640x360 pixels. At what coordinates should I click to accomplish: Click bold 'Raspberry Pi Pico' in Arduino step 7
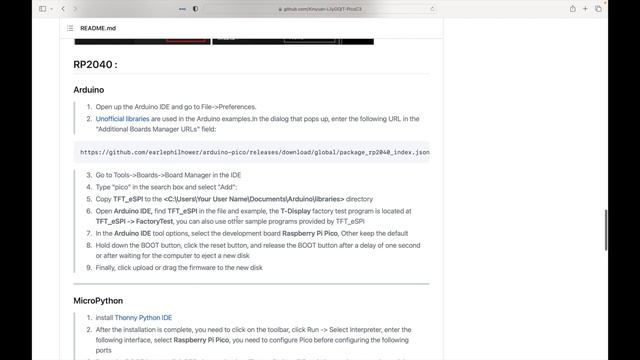(310, 233)
